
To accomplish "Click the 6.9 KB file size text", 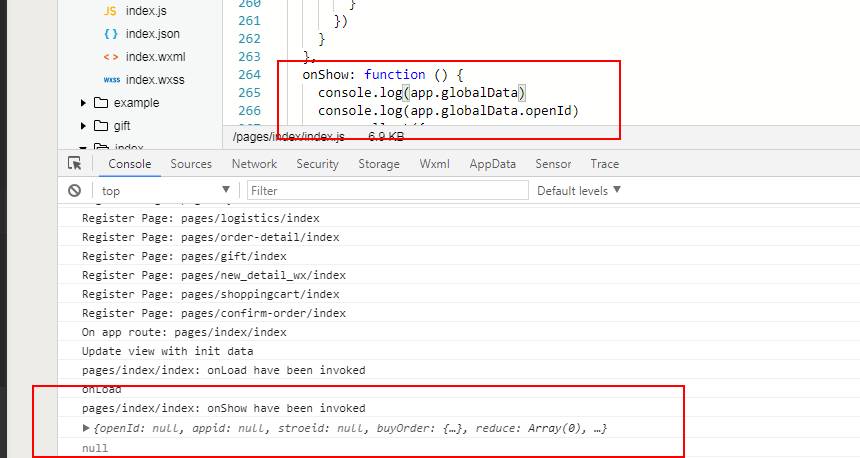I will coord(386,137).
